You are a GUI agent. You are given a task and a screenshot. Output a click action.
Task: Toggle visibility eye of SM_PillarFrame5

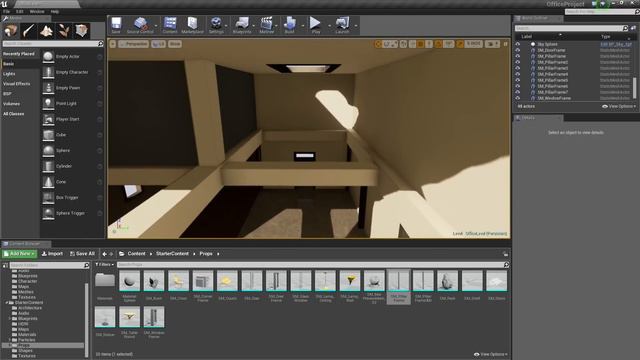[x=518, y=80]
